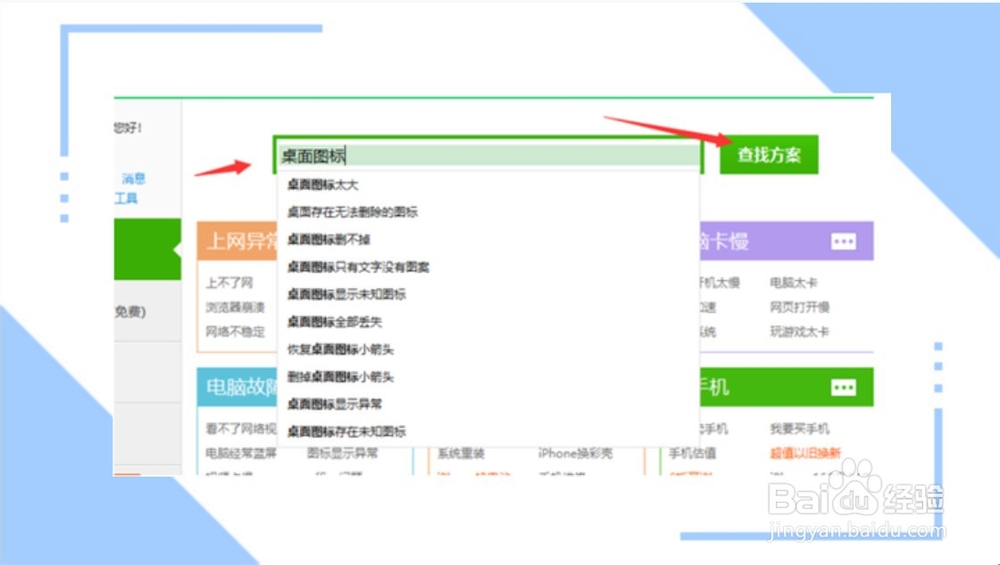Screen dimensions: 1000x565
Task: Open the 我要买手机 link
Action: coord(799,429)
